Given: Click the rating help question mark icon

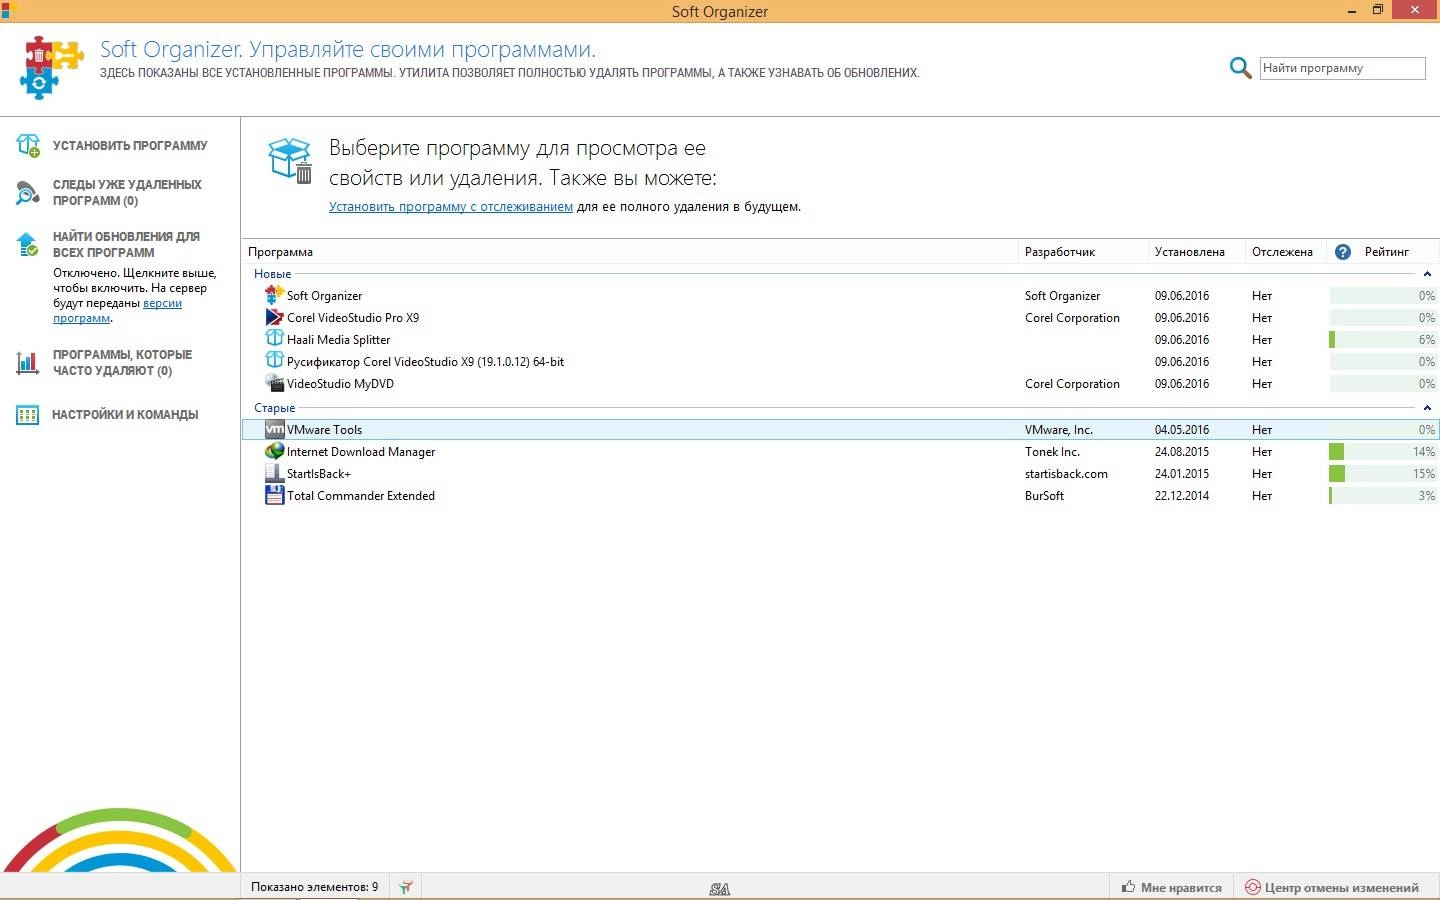Looking at the screenshot, I should pyautogui.click(x=1343, y=252).
